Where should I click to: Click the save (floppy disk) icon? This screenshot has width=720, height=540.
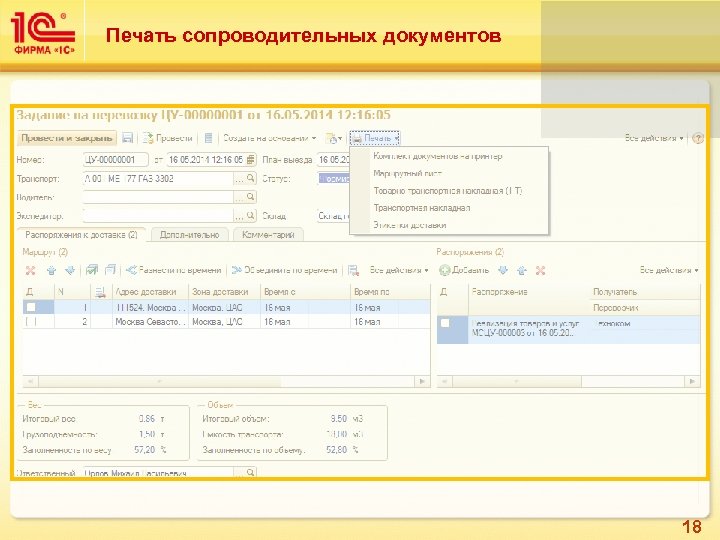pos(128,138)
